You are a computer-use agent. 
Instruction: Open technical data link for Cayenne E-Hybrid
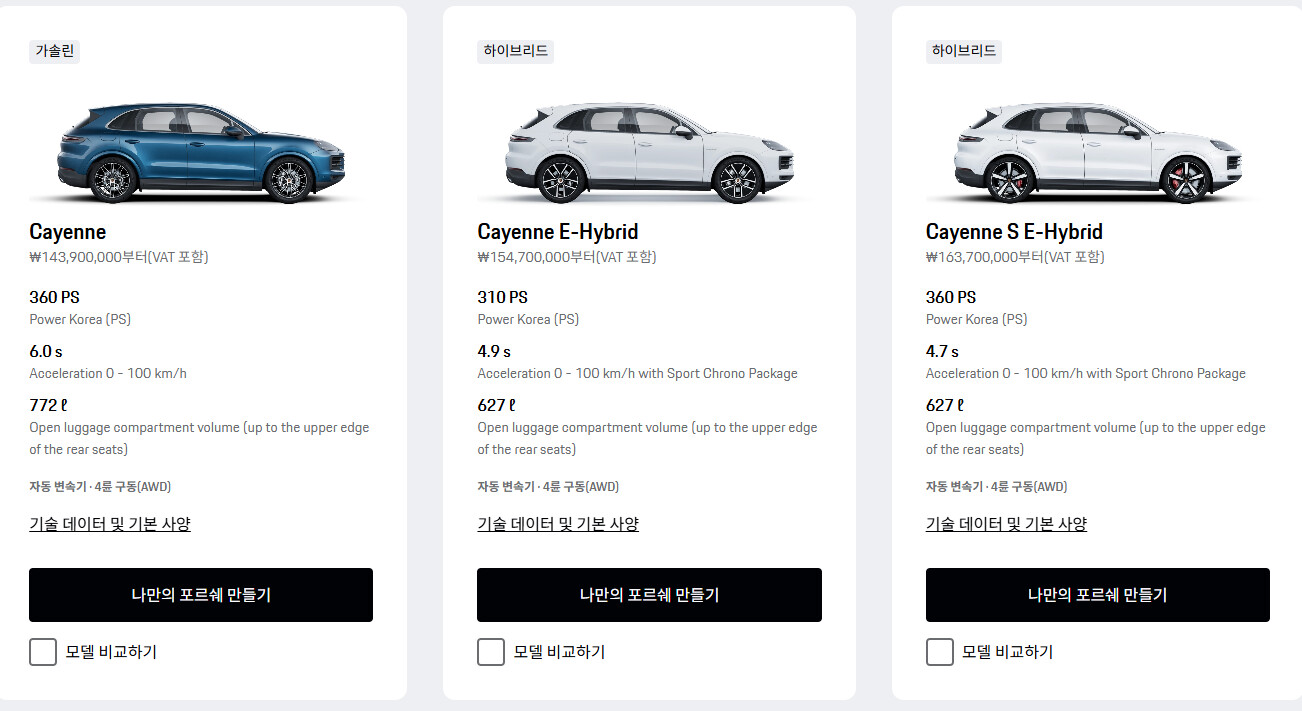tap(558, 524)
